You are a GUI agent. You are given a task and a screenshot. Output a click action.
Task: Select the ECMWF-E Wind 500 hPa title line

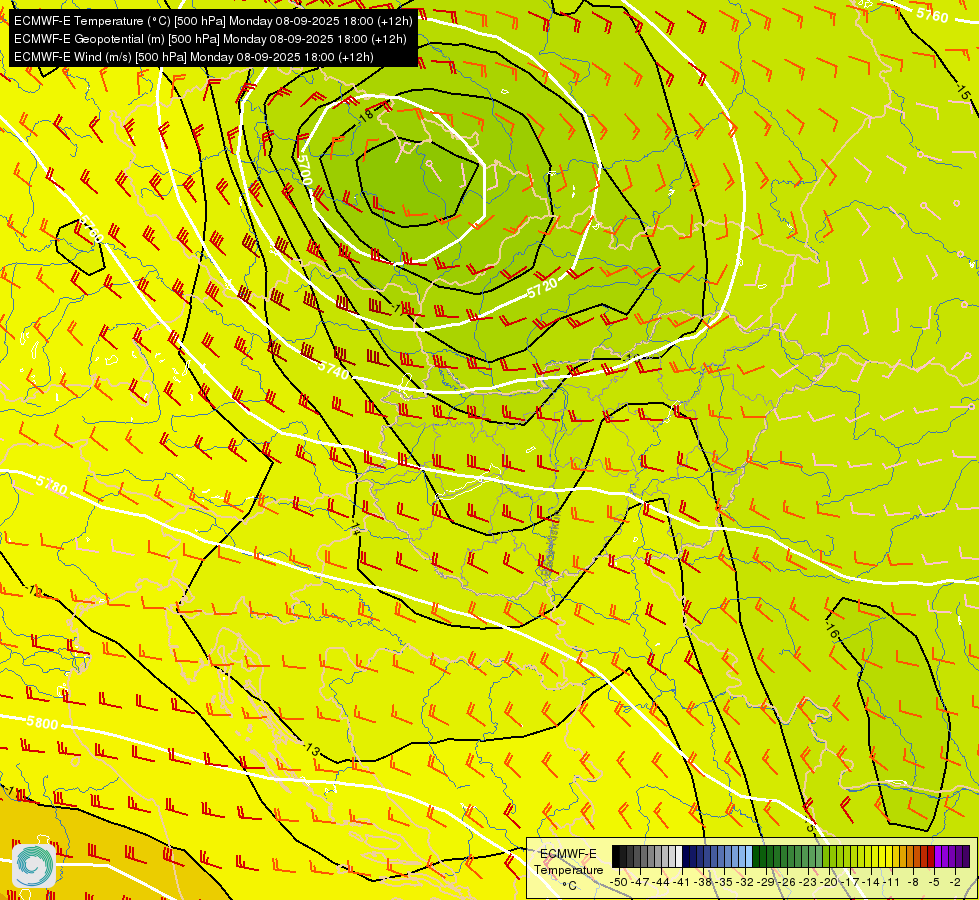pos(194,57)
